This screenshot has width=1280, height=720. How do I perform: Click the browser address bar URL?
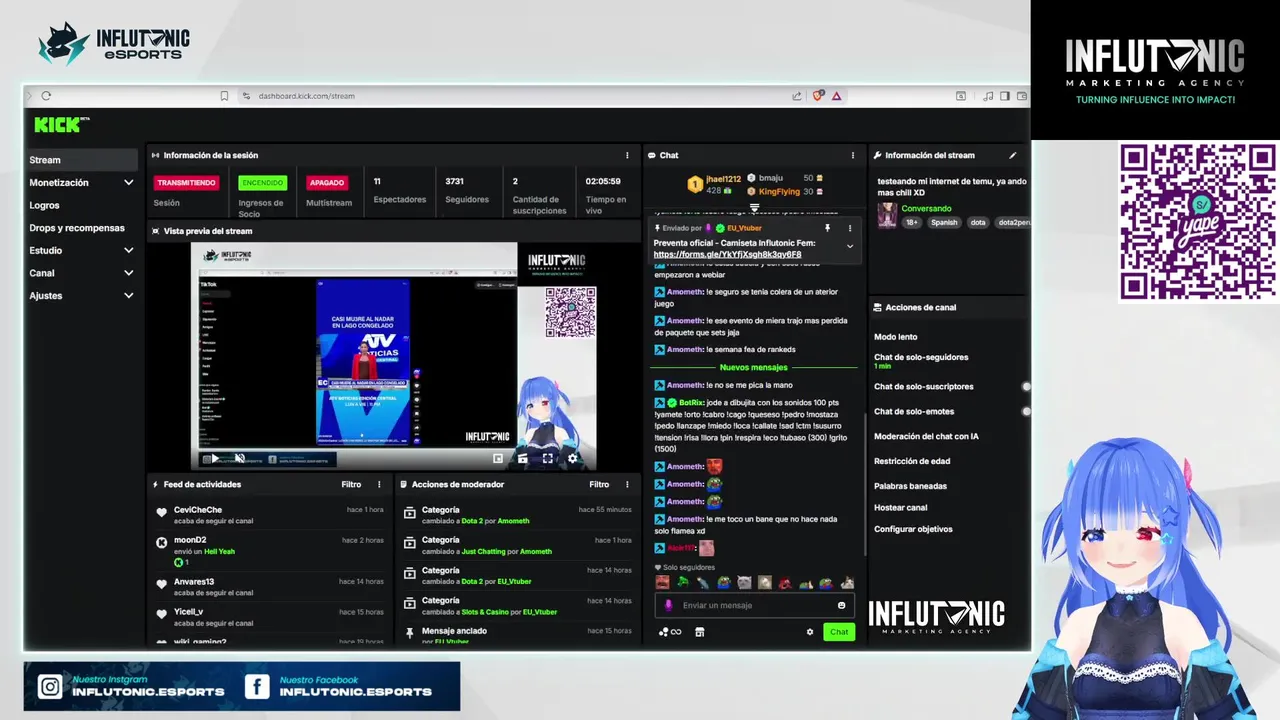(307, 96)
